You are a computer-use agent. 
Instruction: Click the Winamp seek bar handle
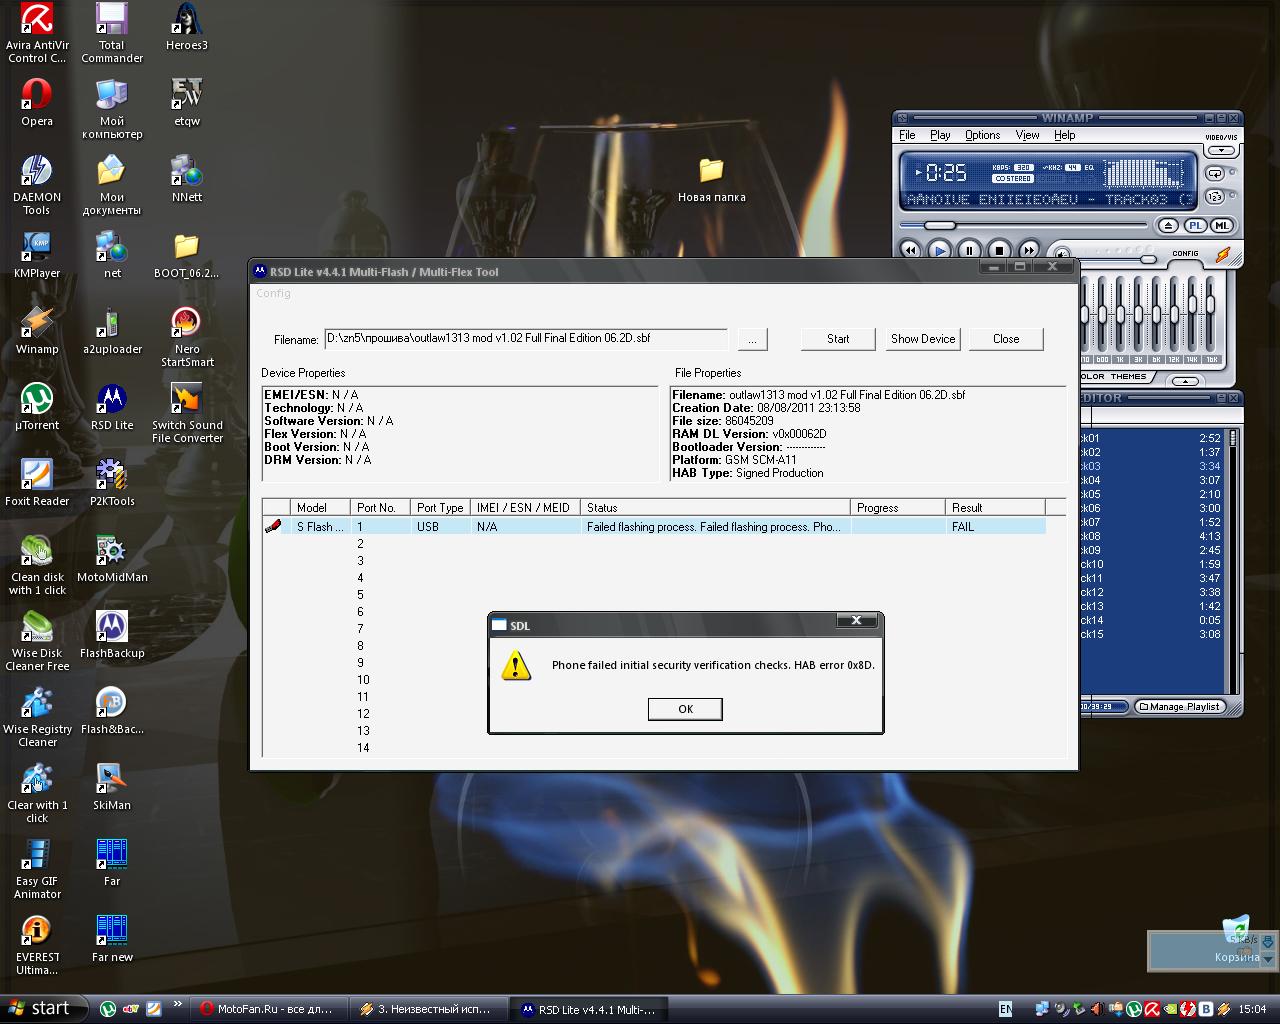[939, 226]
